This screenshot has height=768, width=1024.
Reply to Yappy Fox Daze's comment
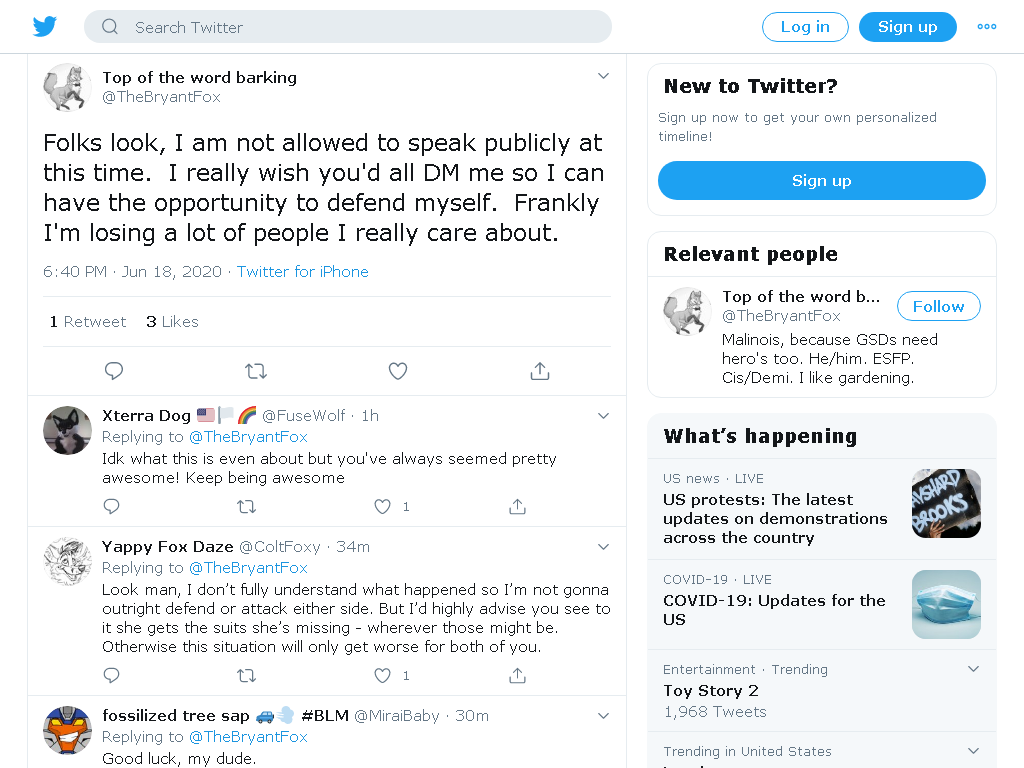coord(112,675)
